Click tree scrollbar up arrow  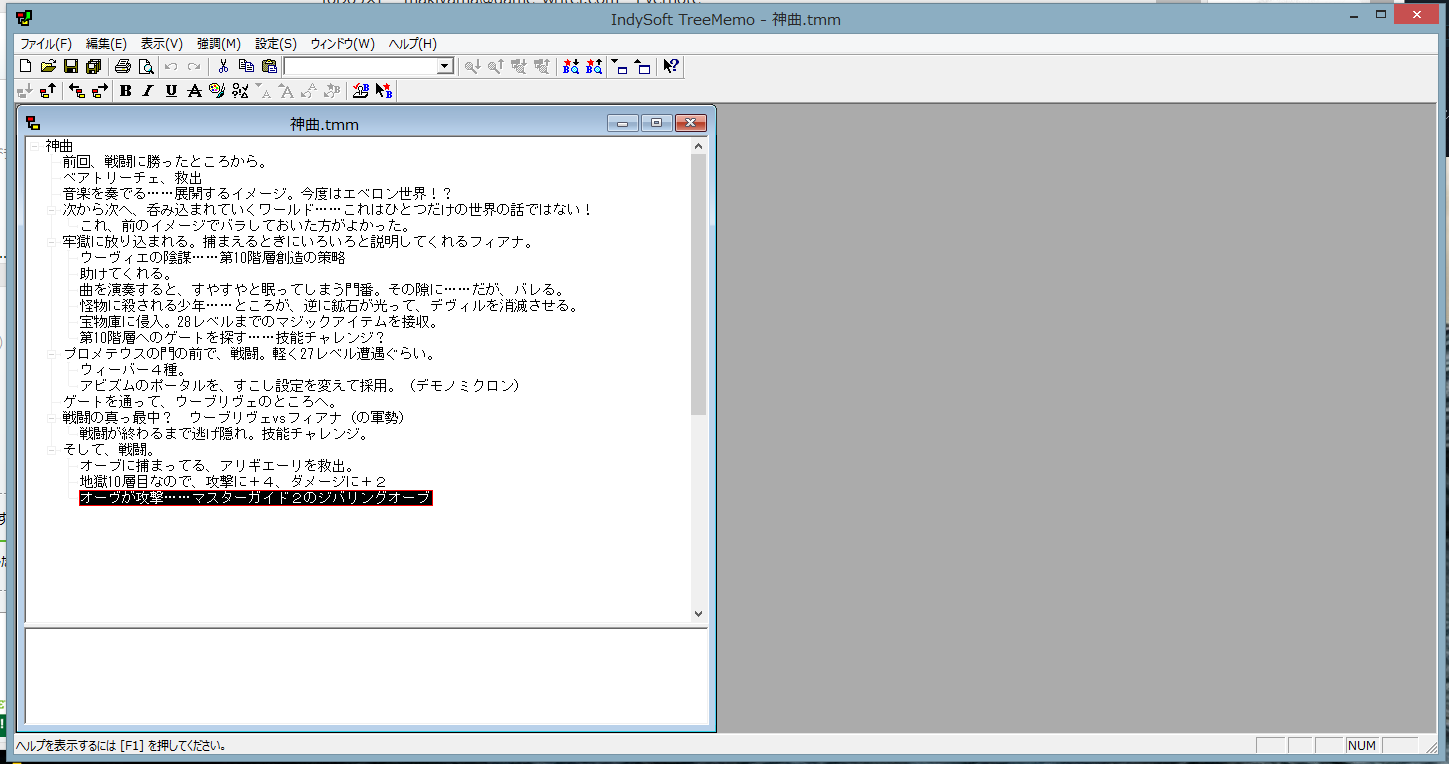point(698,146)
